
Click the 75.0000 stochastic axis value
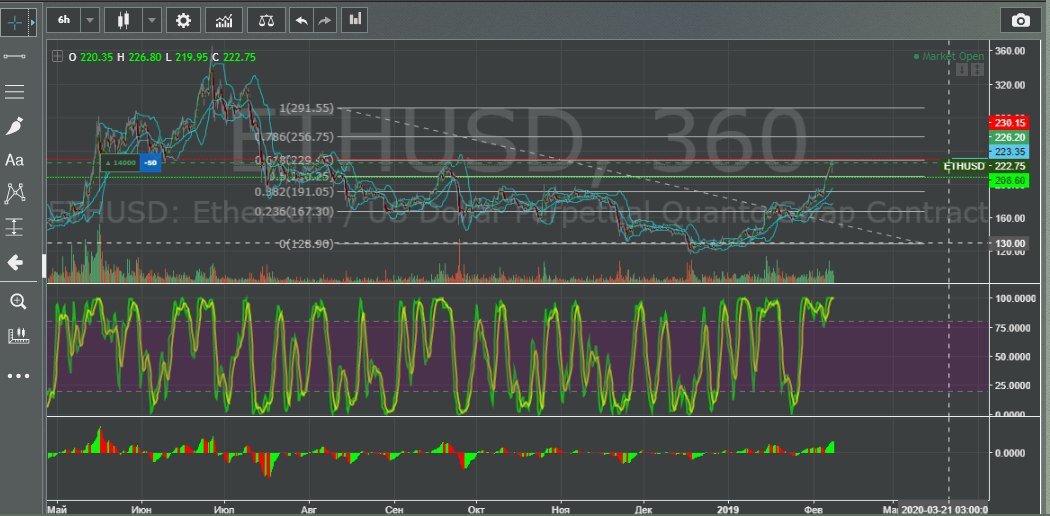pos(1012,328)
